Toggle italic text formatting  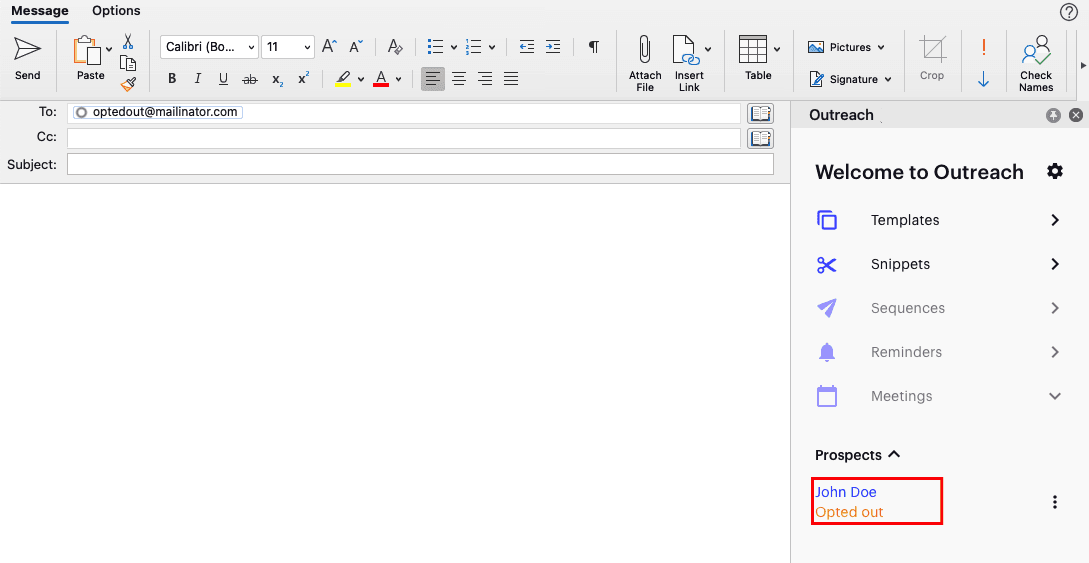(x=197, y=79)
